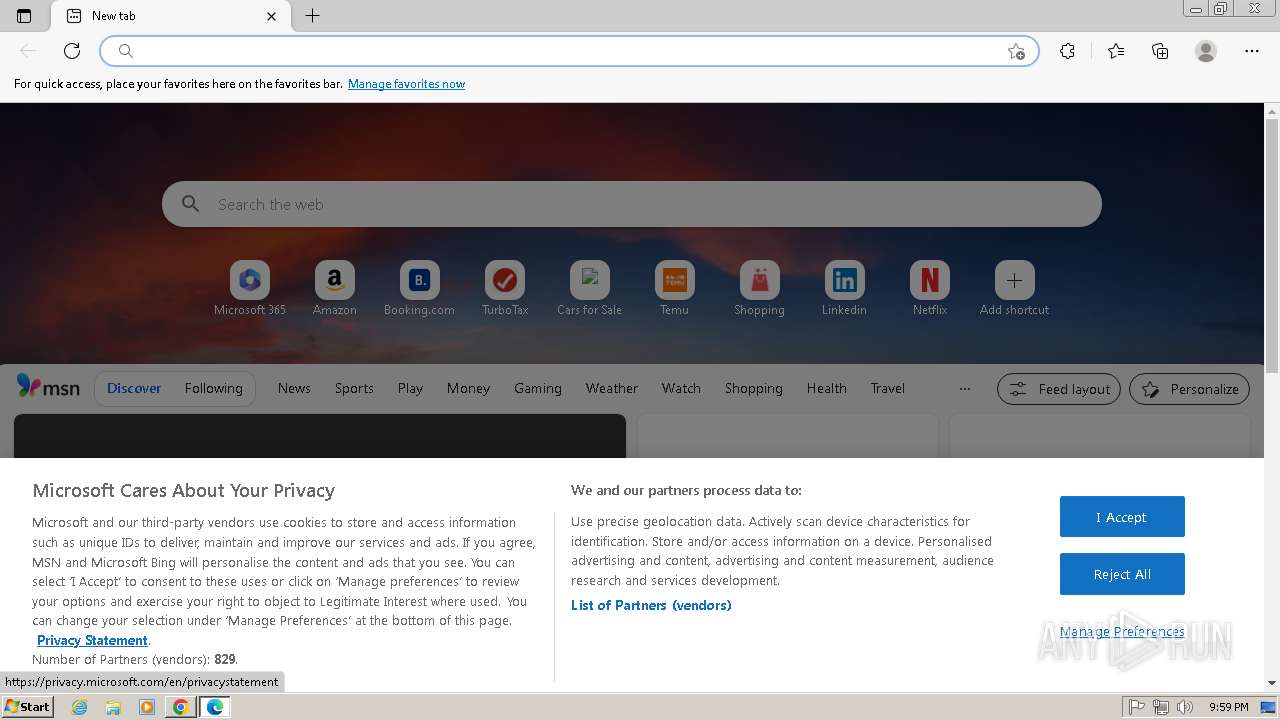Add this page to favorites star
This screenshot has width=1280, height=720.
click(1016, 51)
